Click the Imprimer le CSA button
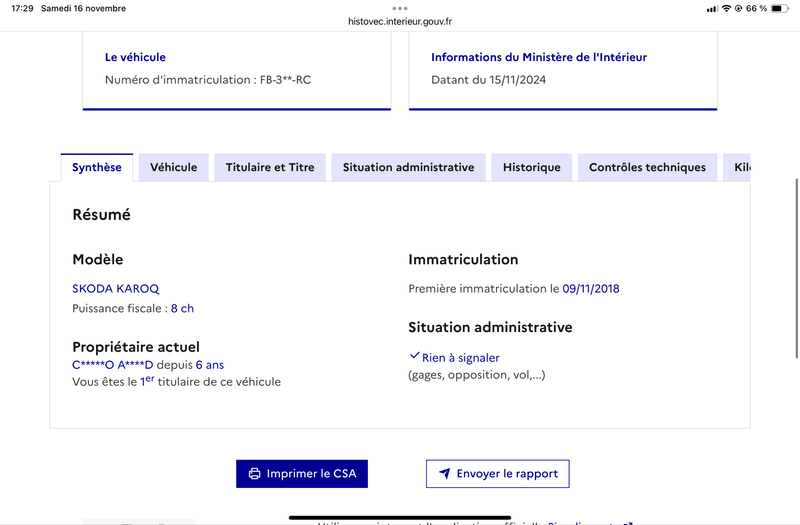800x525 pixels. [x=302, y=473]
